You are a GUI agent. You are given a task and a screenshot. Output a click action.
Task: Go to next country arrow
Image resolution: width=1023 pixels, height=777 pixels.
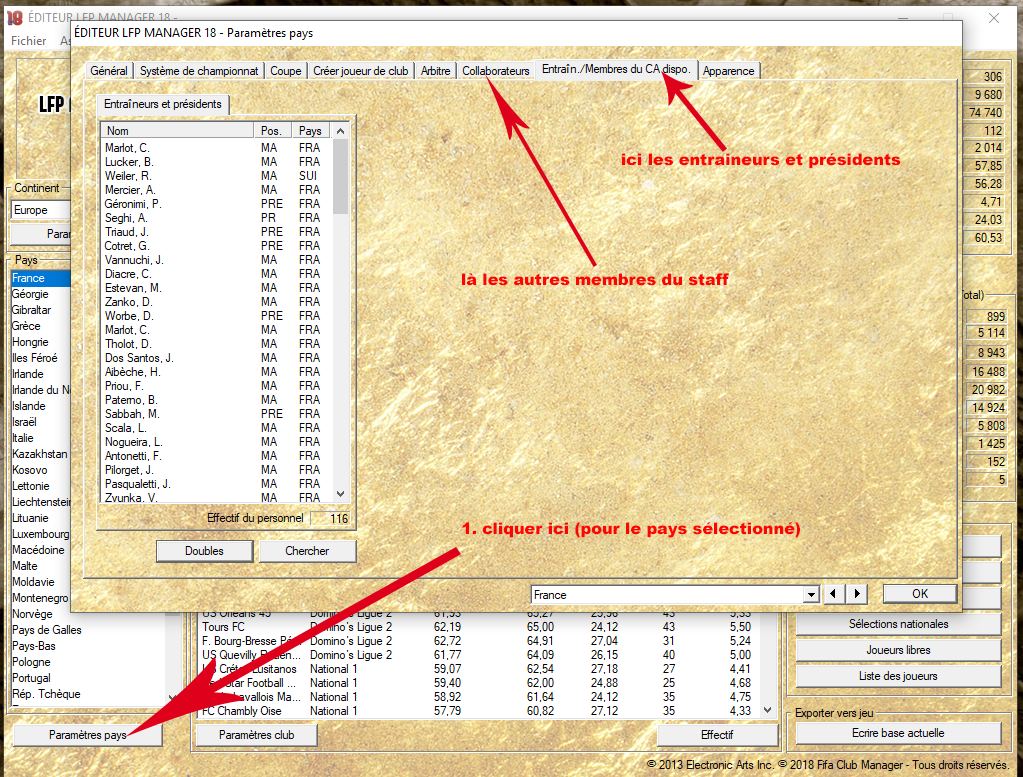[857, 594]
